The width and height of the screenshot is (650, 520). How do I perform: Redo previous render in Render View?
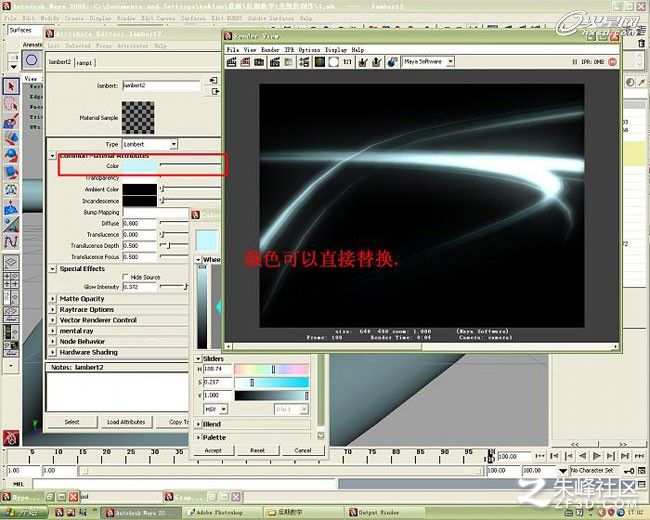[231, 62]
